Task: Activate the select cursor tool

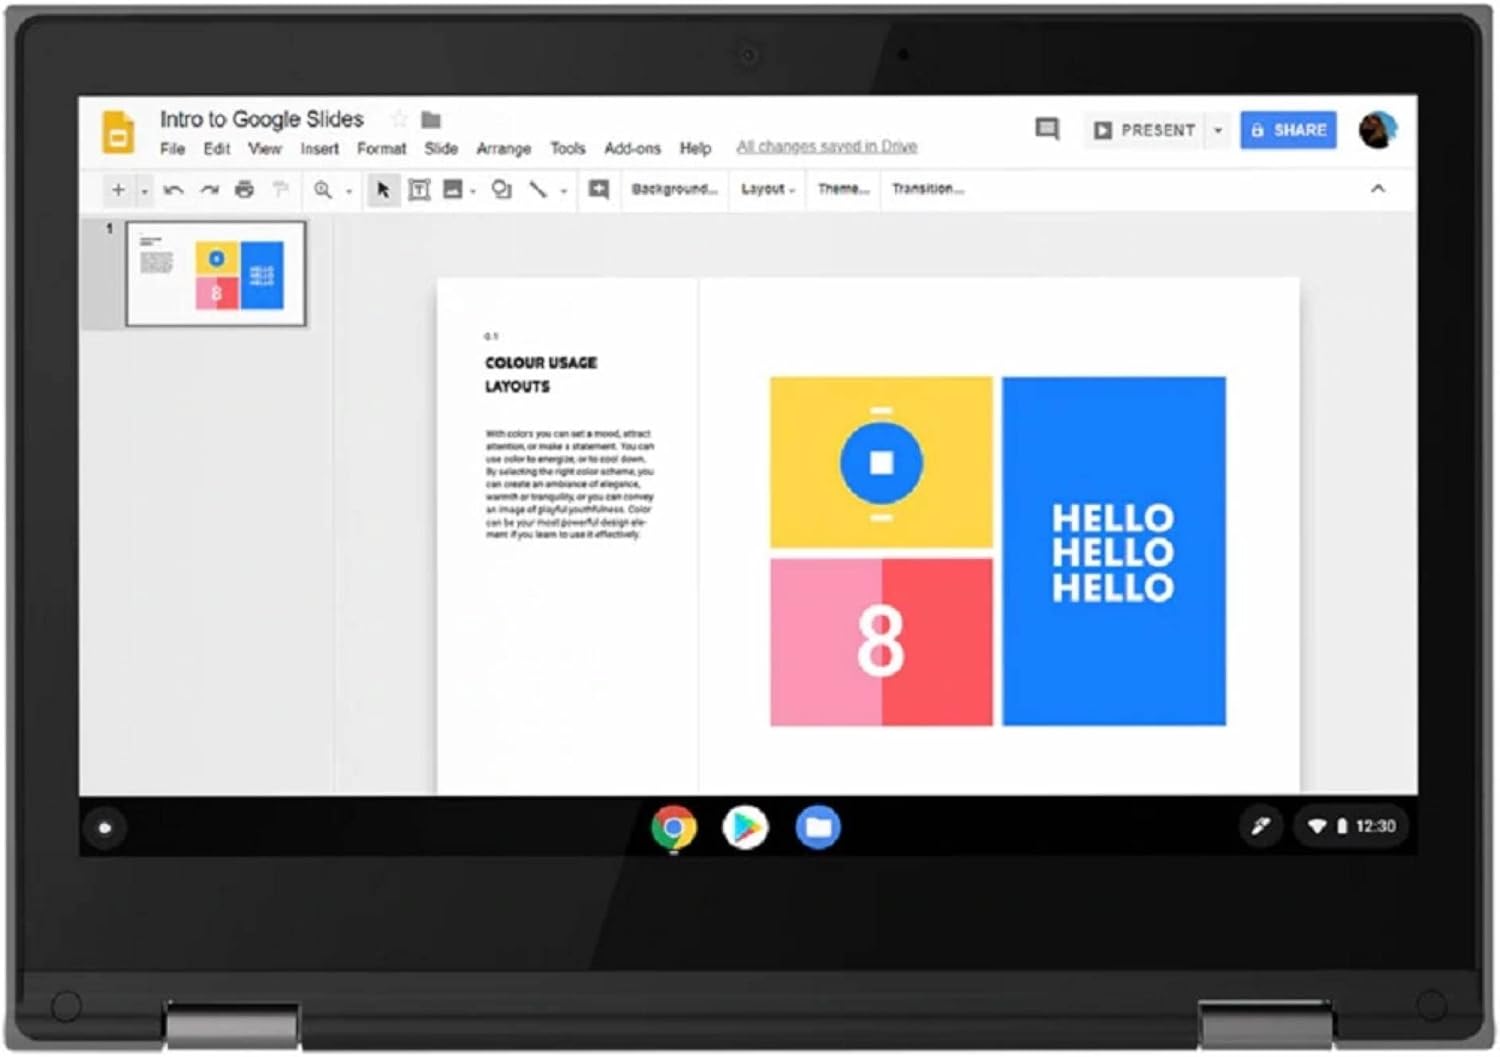Action: pyautogui.click(x=382, y=189)
